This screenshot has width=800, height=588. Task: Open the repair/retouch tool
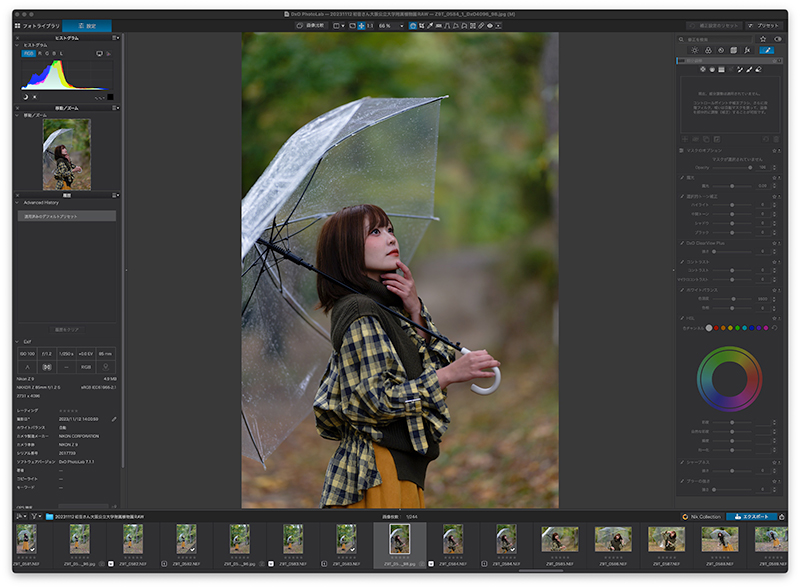click(x=481, y=26)
